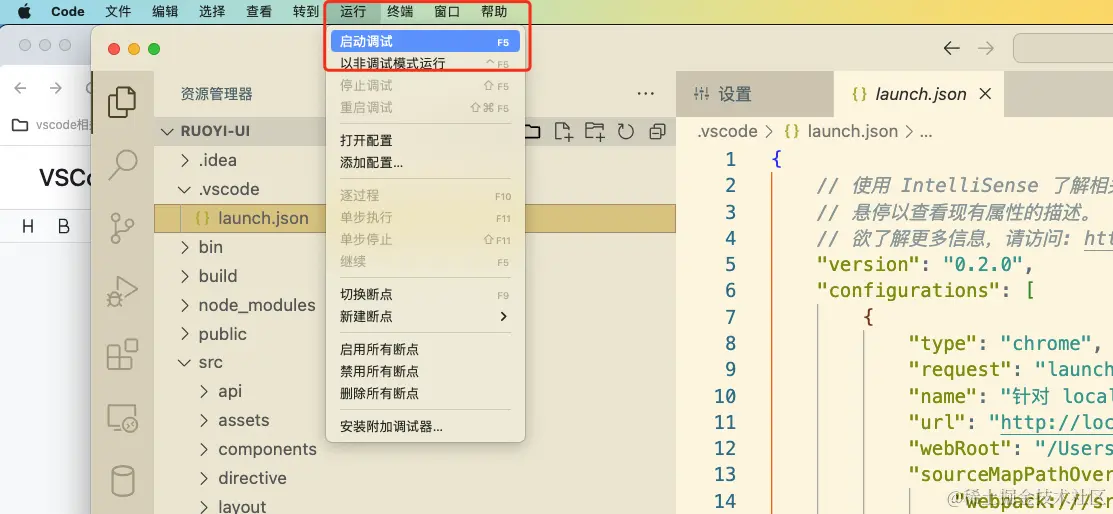The image size is (1113, 514).
Task: Open the 选择 menu
Action: pyautogui.click(x=212, y=11)
